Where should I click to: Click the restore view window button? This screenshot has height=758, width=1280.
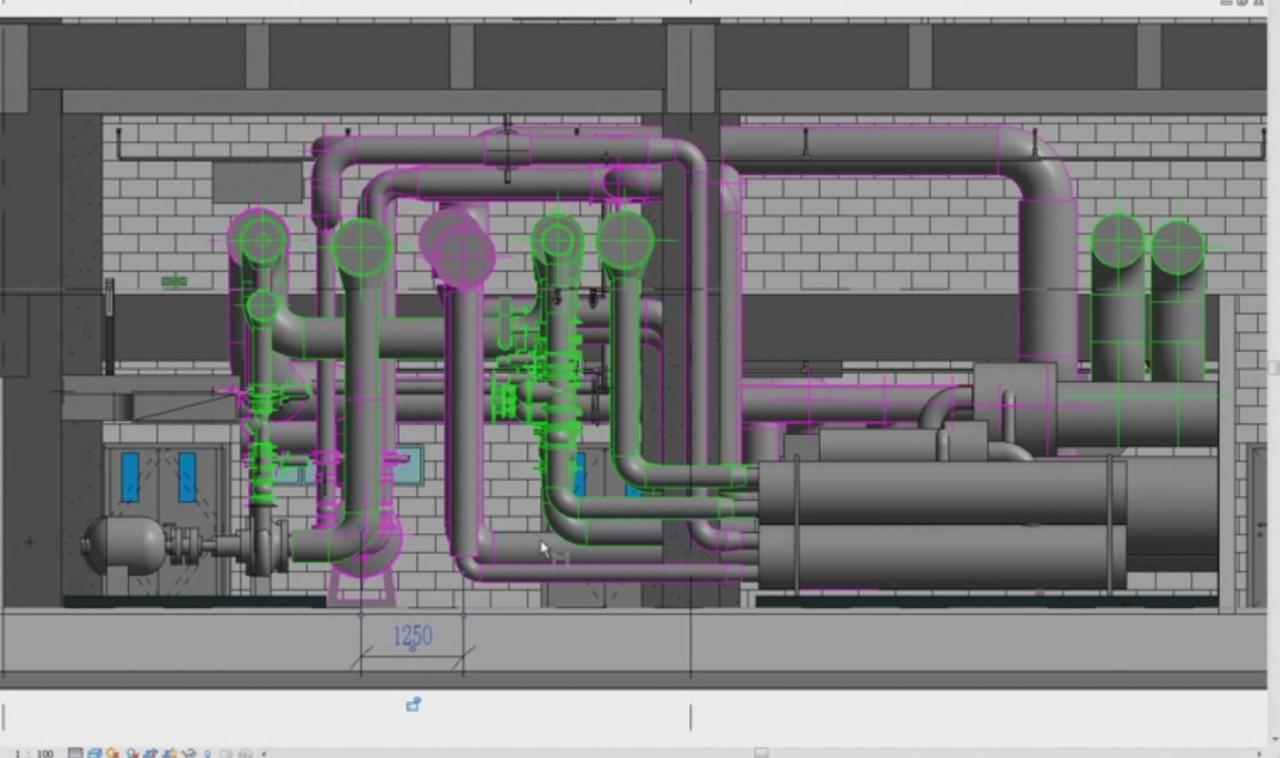tap(1242, 3)
